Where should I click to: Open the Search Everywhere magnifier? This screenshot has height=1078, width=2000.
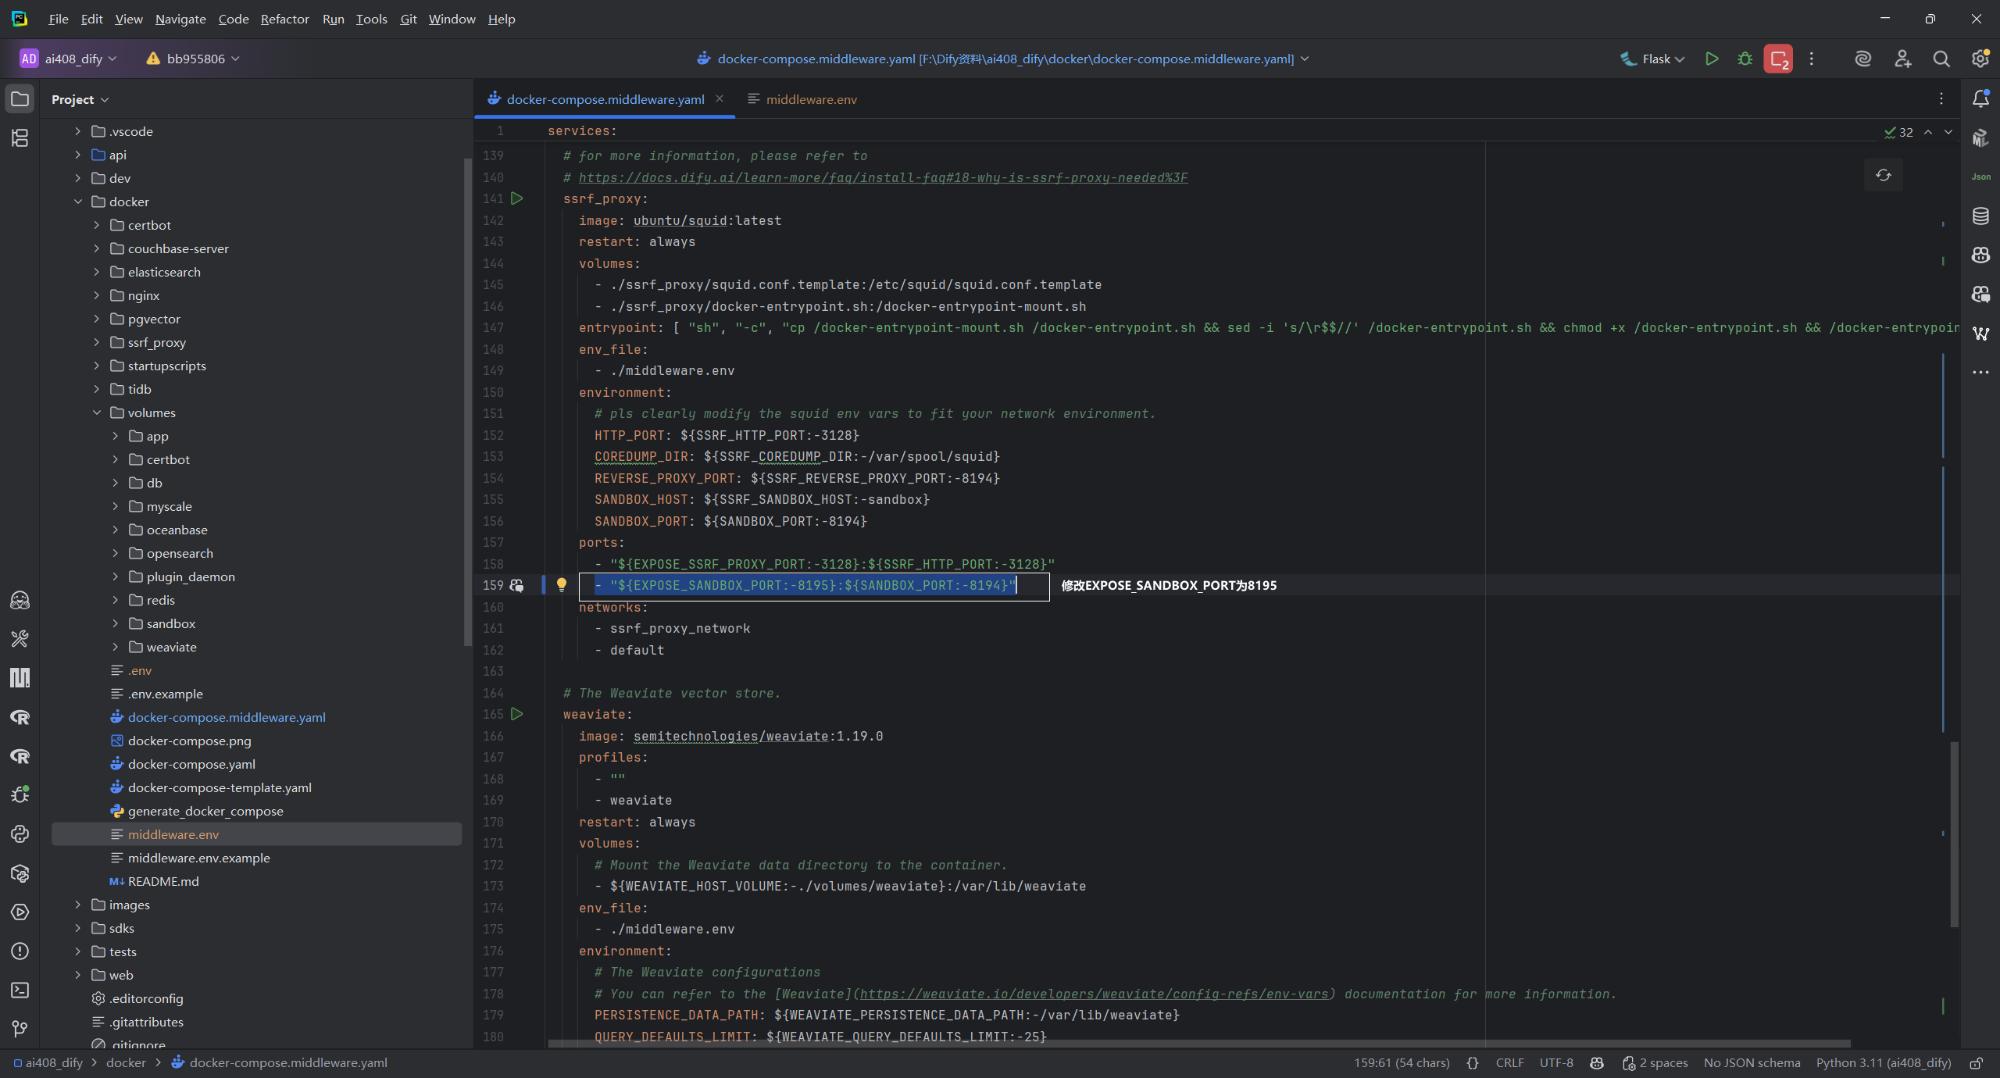[x=1941, y=59]
